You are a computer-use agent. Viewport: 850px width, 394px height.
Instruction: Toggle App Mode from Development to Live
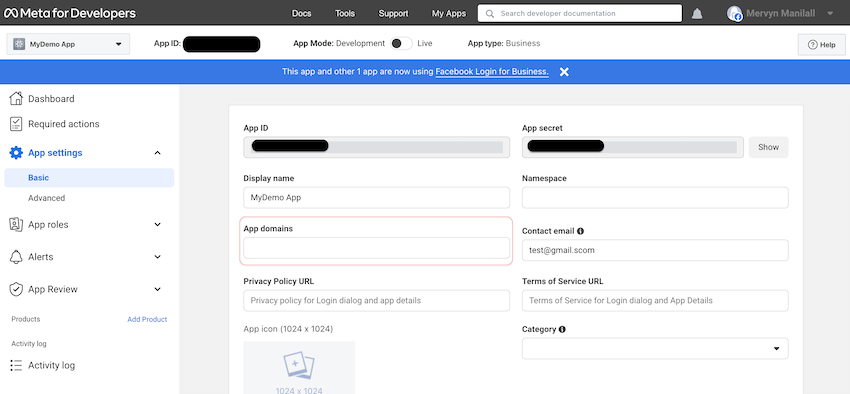401,43
